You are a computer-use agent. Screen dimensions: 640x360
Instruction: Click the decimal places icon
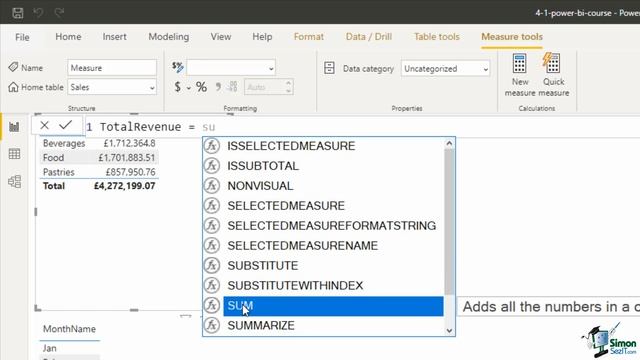pos(233,87)
